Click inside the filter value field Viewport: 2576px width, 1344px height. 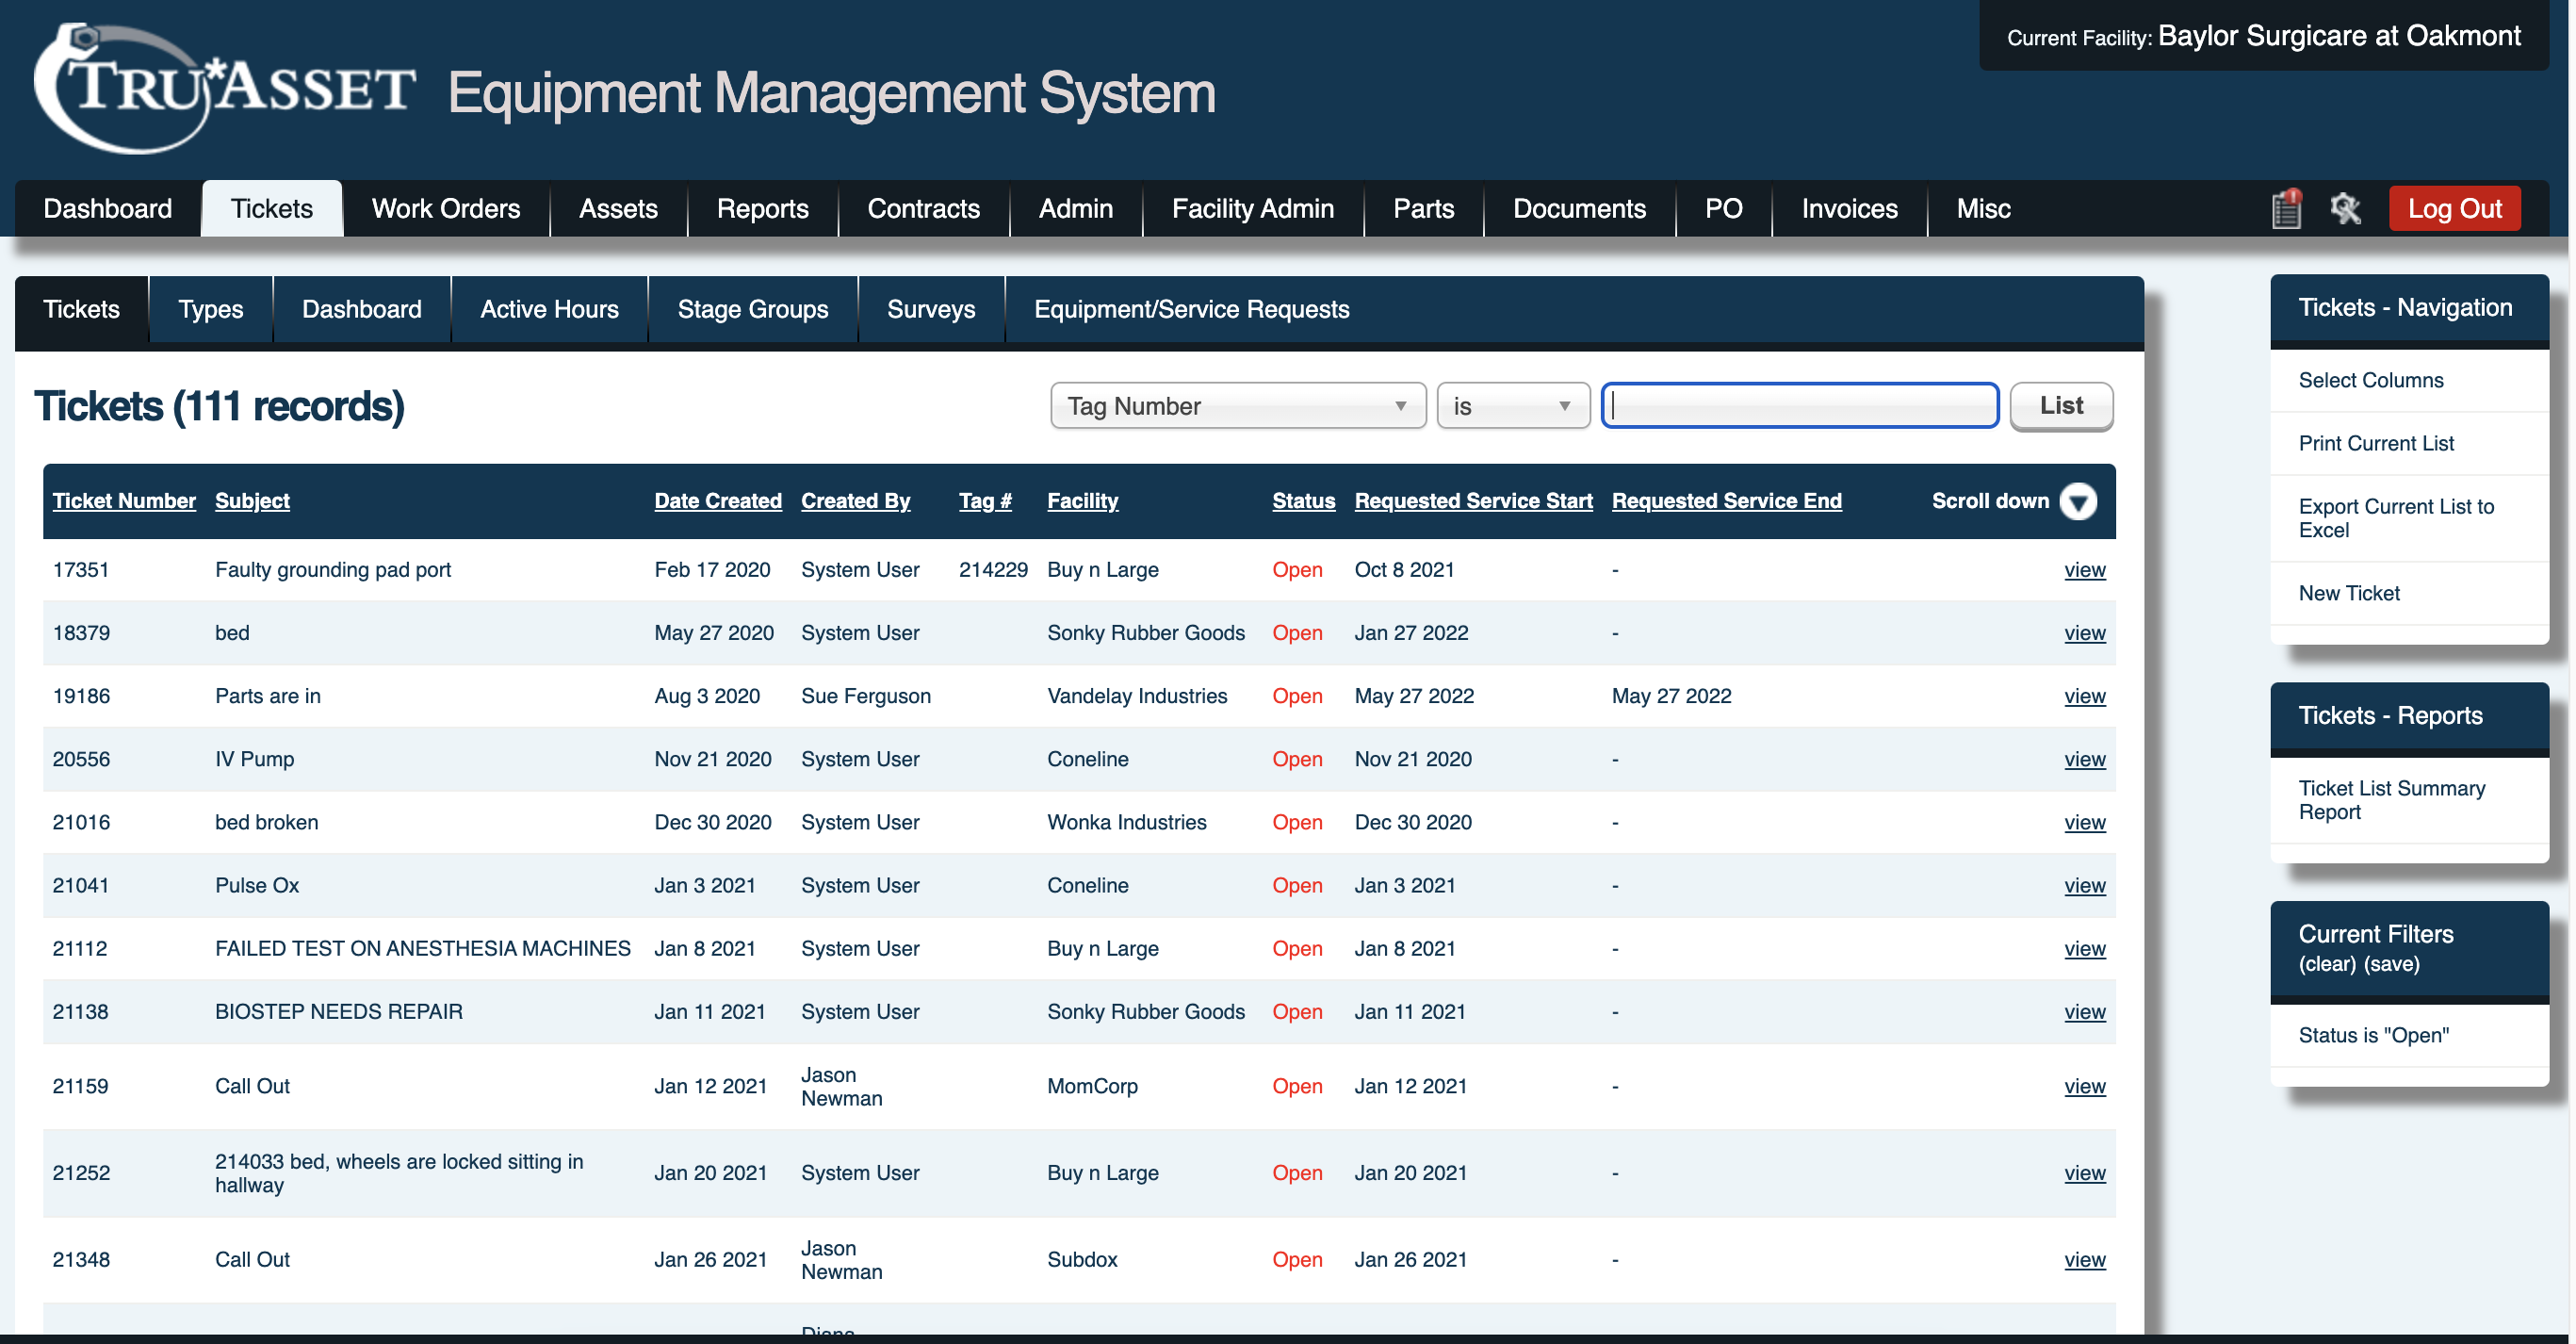(1798, 405)
